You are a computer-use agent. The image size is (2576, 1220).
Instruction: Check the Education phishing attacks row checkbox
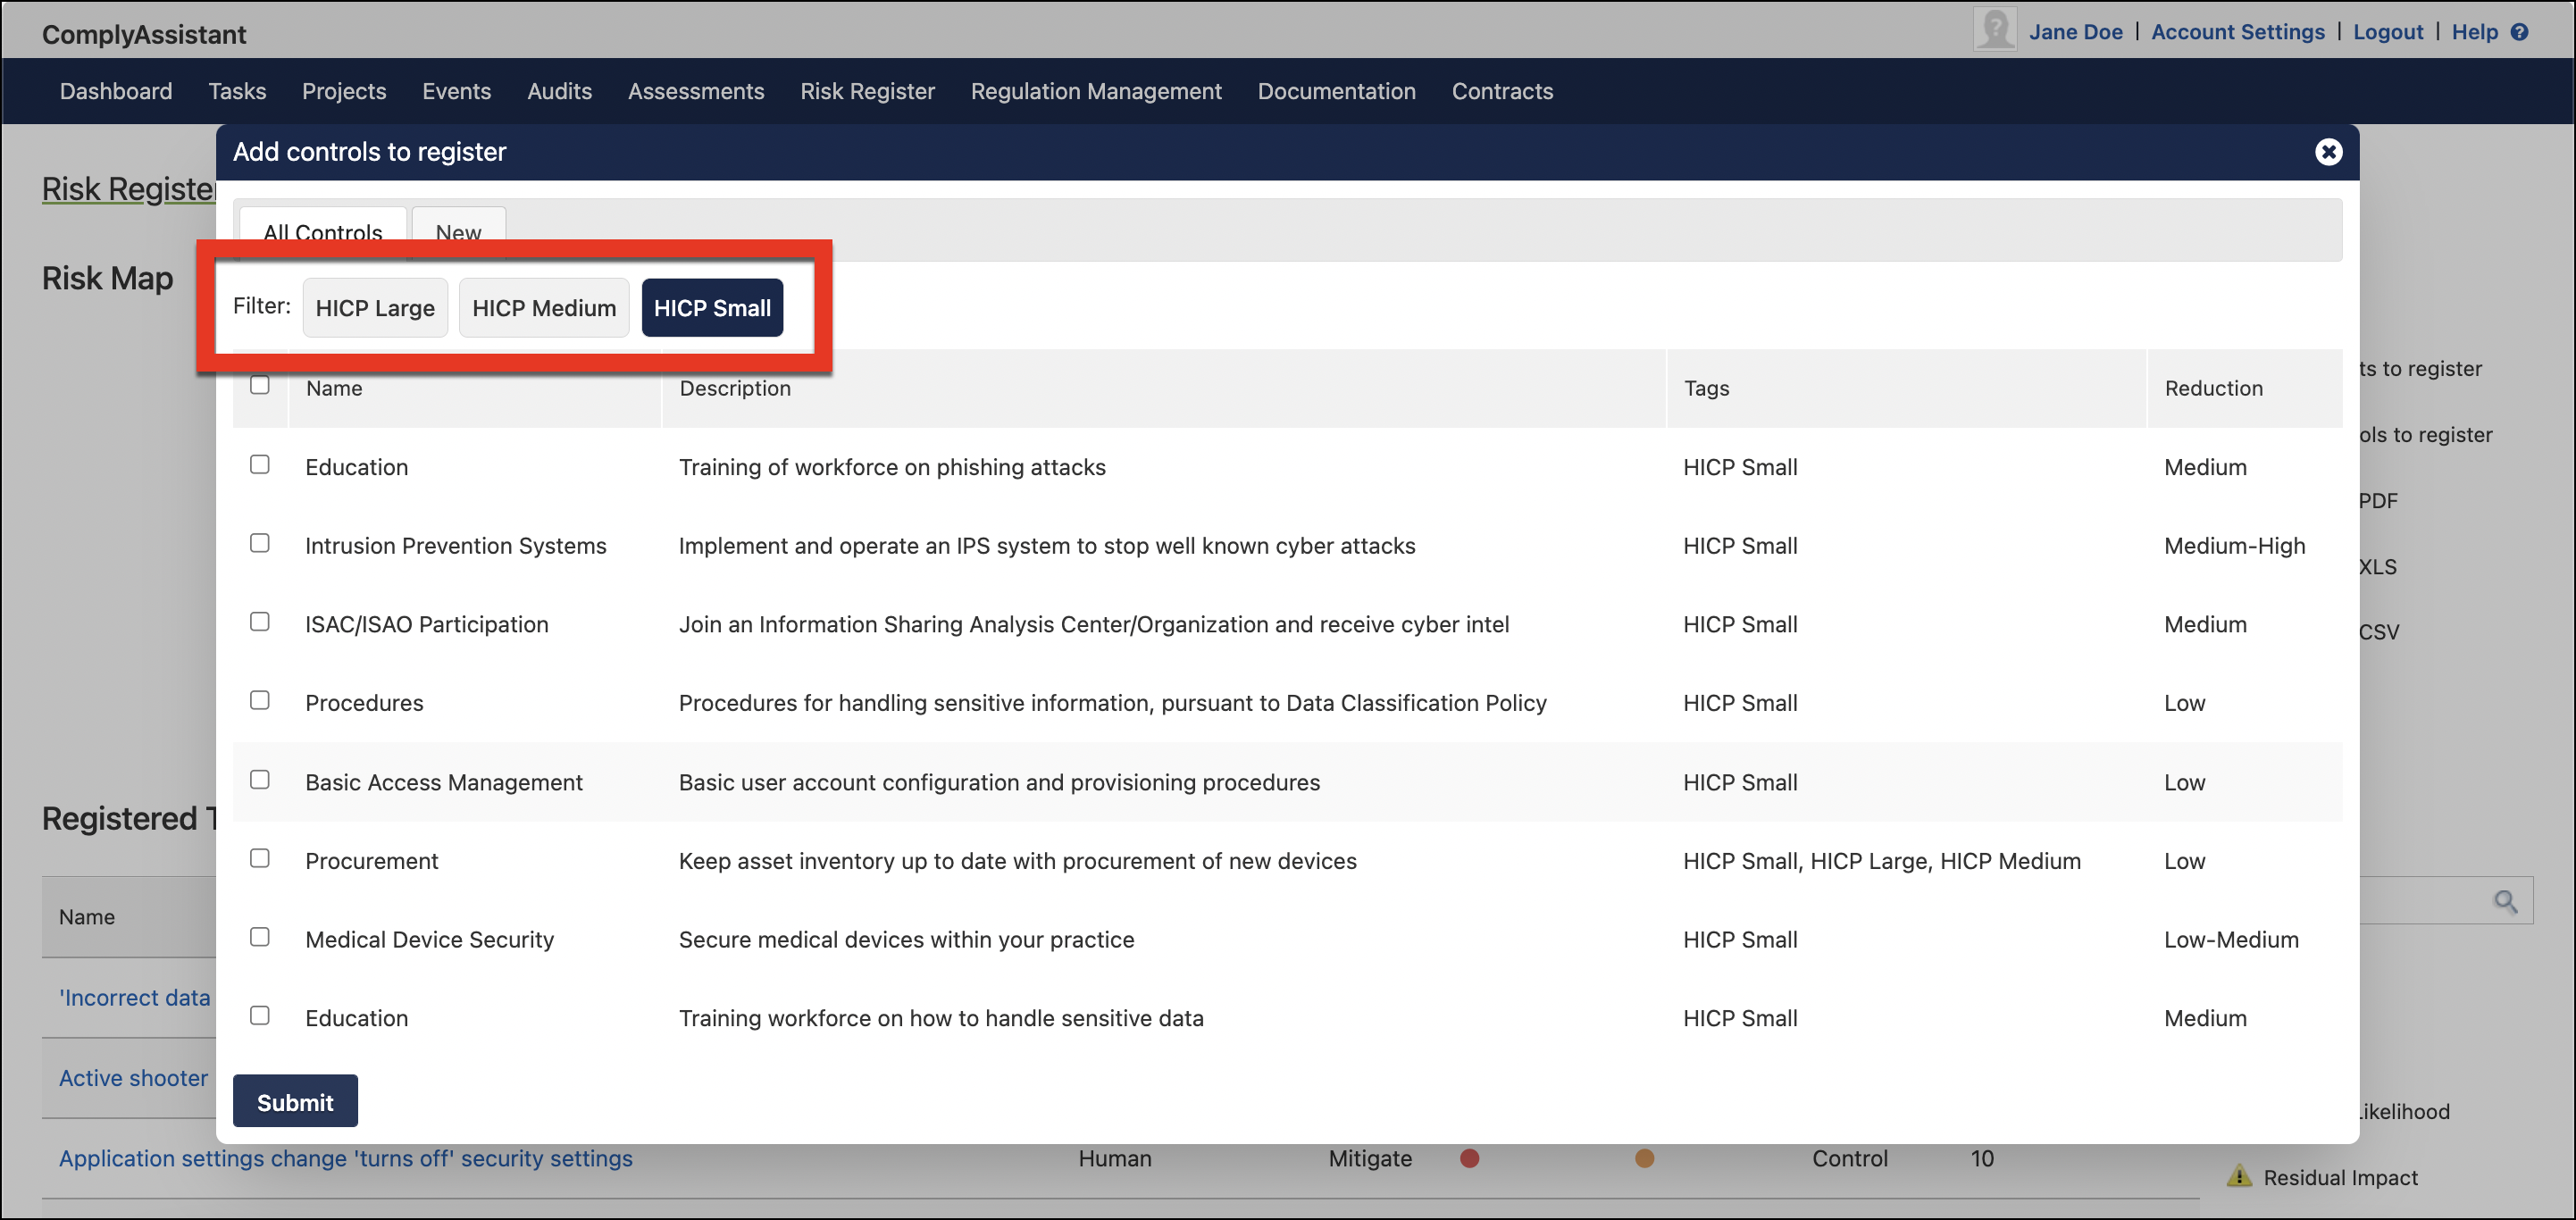click(260, 464)
